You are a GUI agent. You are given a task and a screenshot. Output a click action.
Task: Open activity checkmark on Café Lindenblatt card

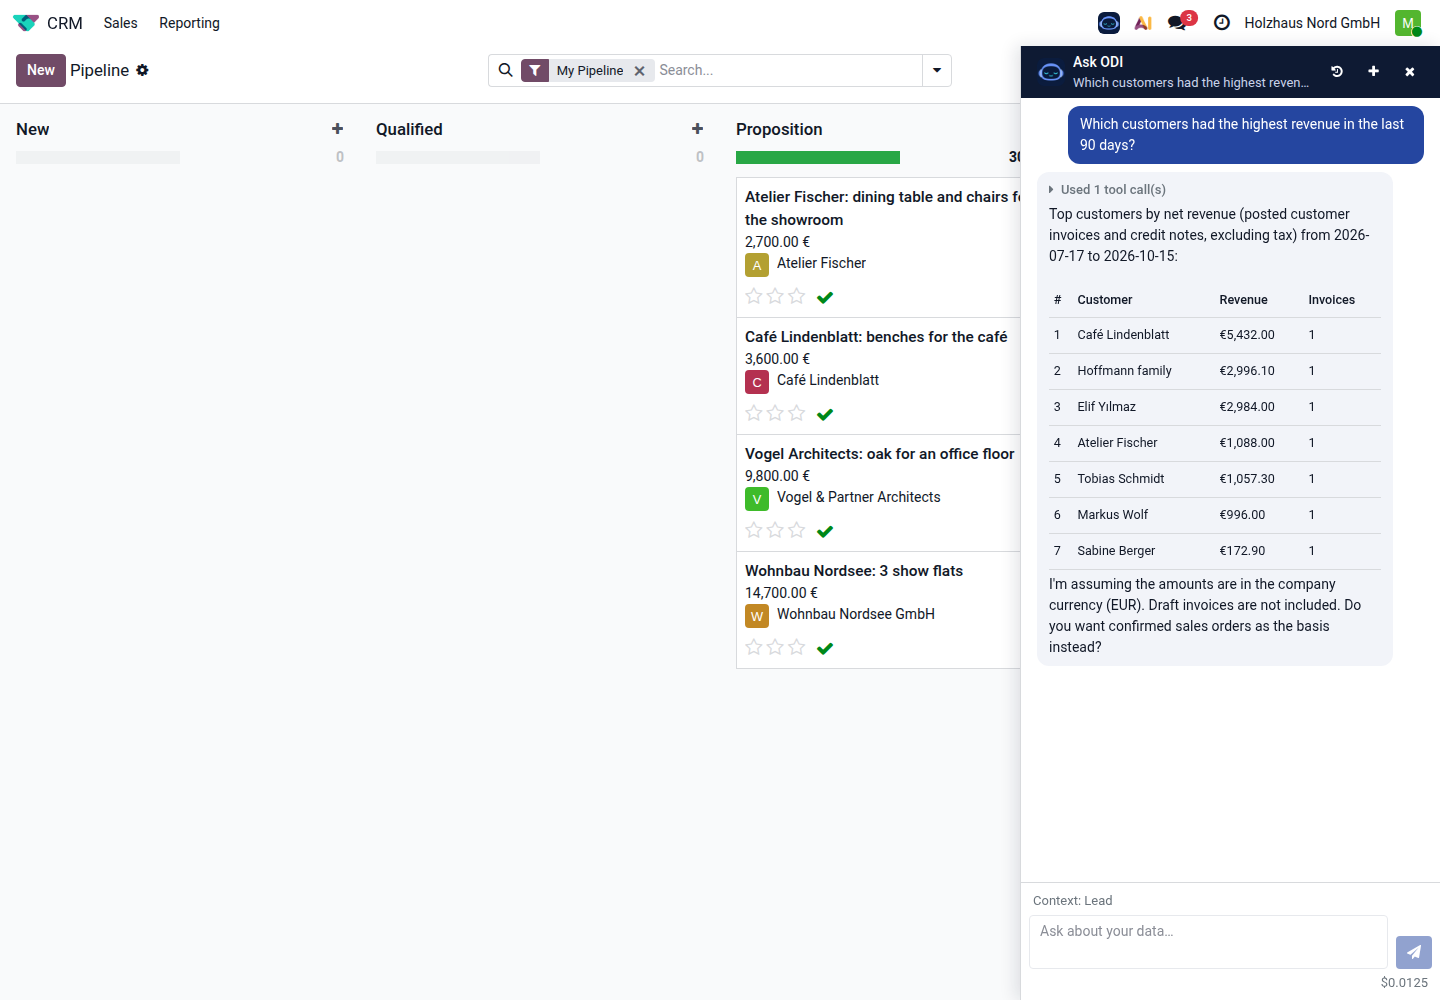click(x=825, y=414)
